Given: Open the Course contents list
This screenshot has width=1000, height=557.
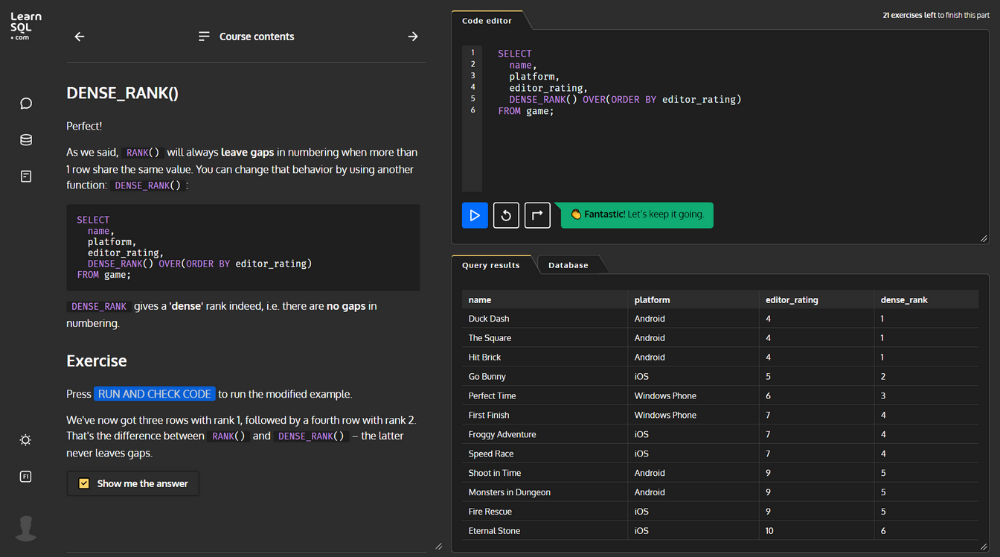Looking at the screenshot, I should point(247,37).
